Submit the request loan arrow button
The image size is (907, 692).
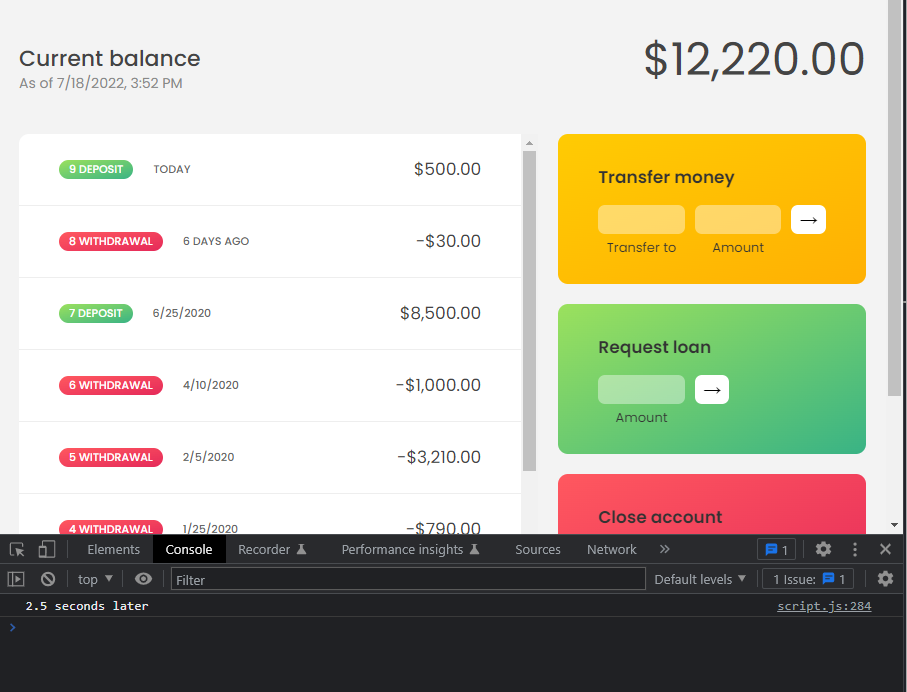click(x=711, y=389)
